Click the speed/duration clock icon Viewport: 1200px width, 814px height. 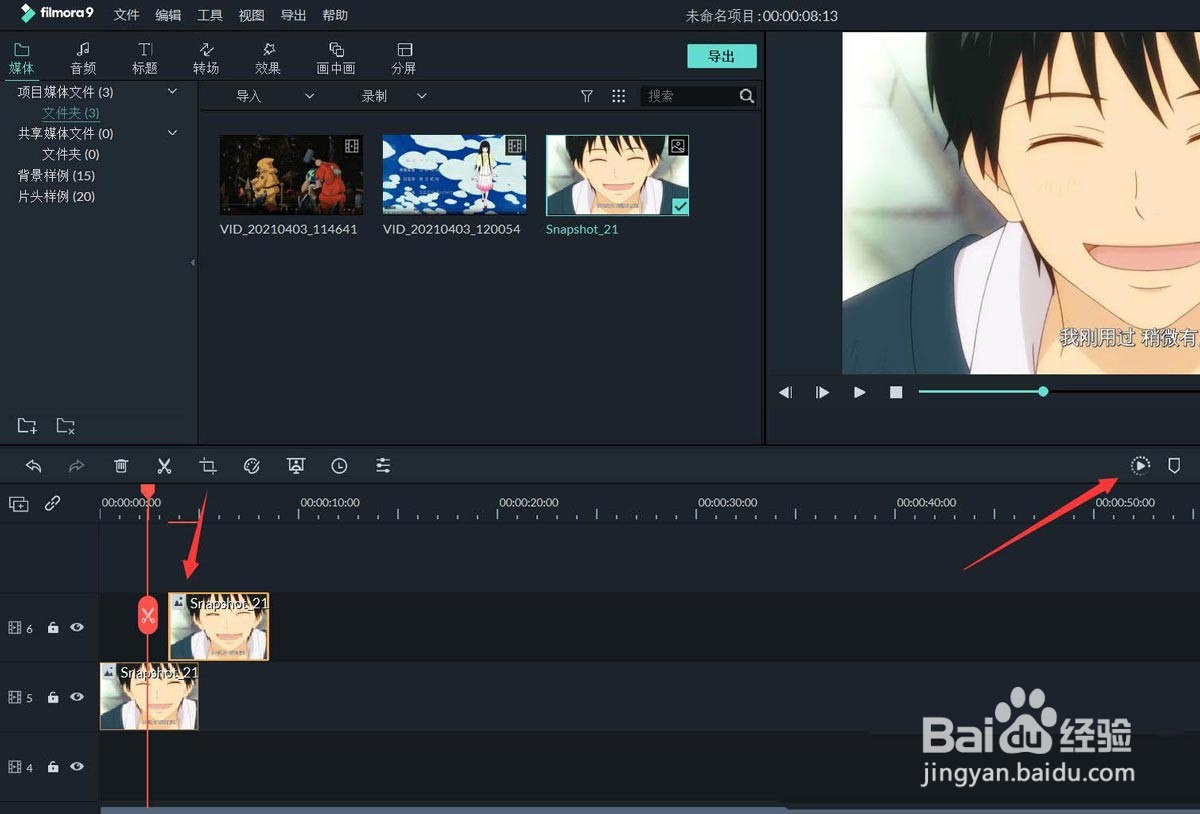339,466
